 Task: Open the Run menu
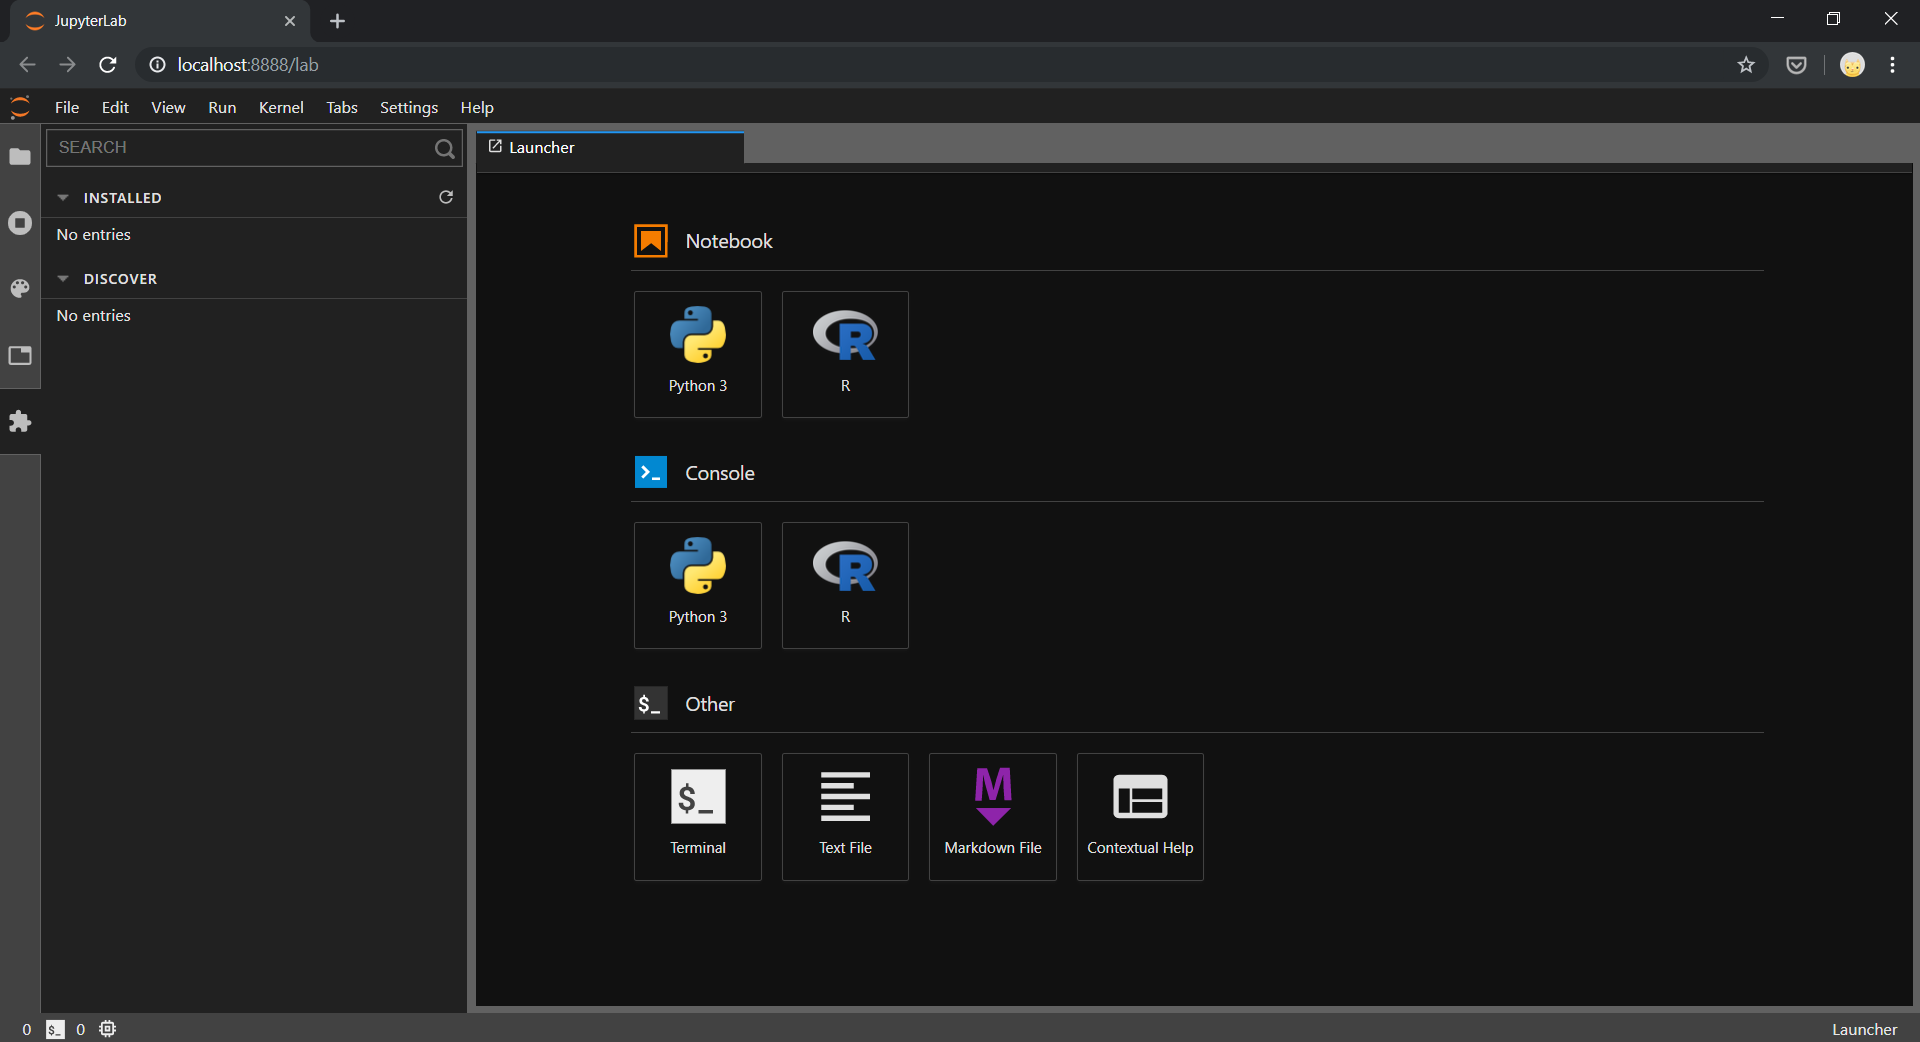pos(222,107)
